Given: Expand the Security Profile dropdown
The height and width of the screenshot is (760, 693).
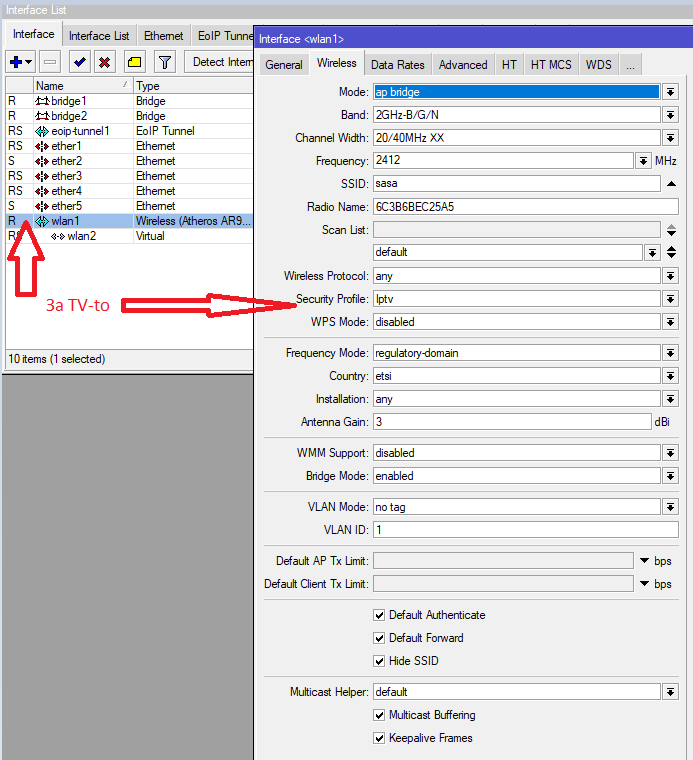Looking at the screenshot, I should tap(670, 299).
